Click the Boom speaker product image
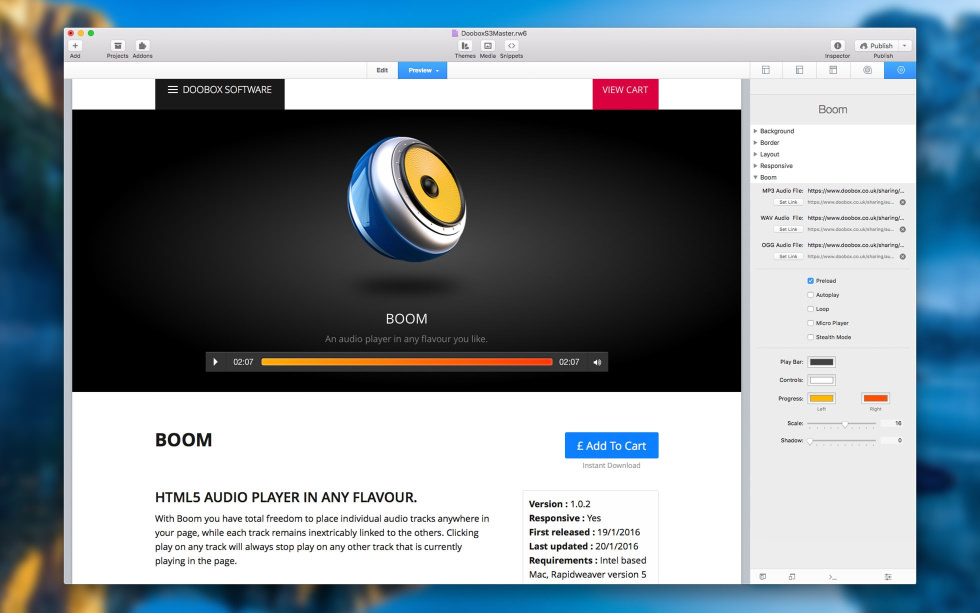The height and width of the screenshot is (613, 980). 407,199
